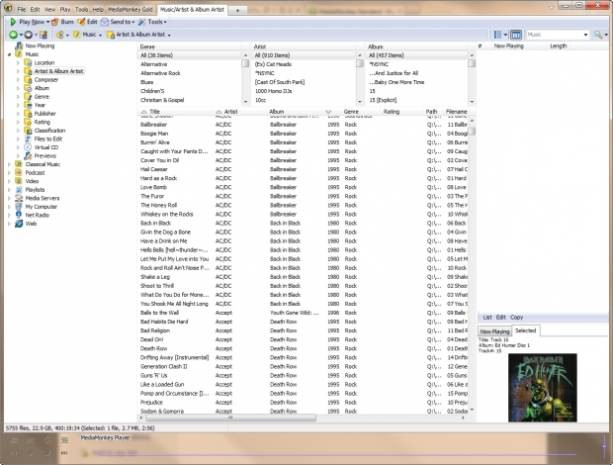Click the column browser view icon
Viewport: 613px width, 465px height.
tap(516, 35)
